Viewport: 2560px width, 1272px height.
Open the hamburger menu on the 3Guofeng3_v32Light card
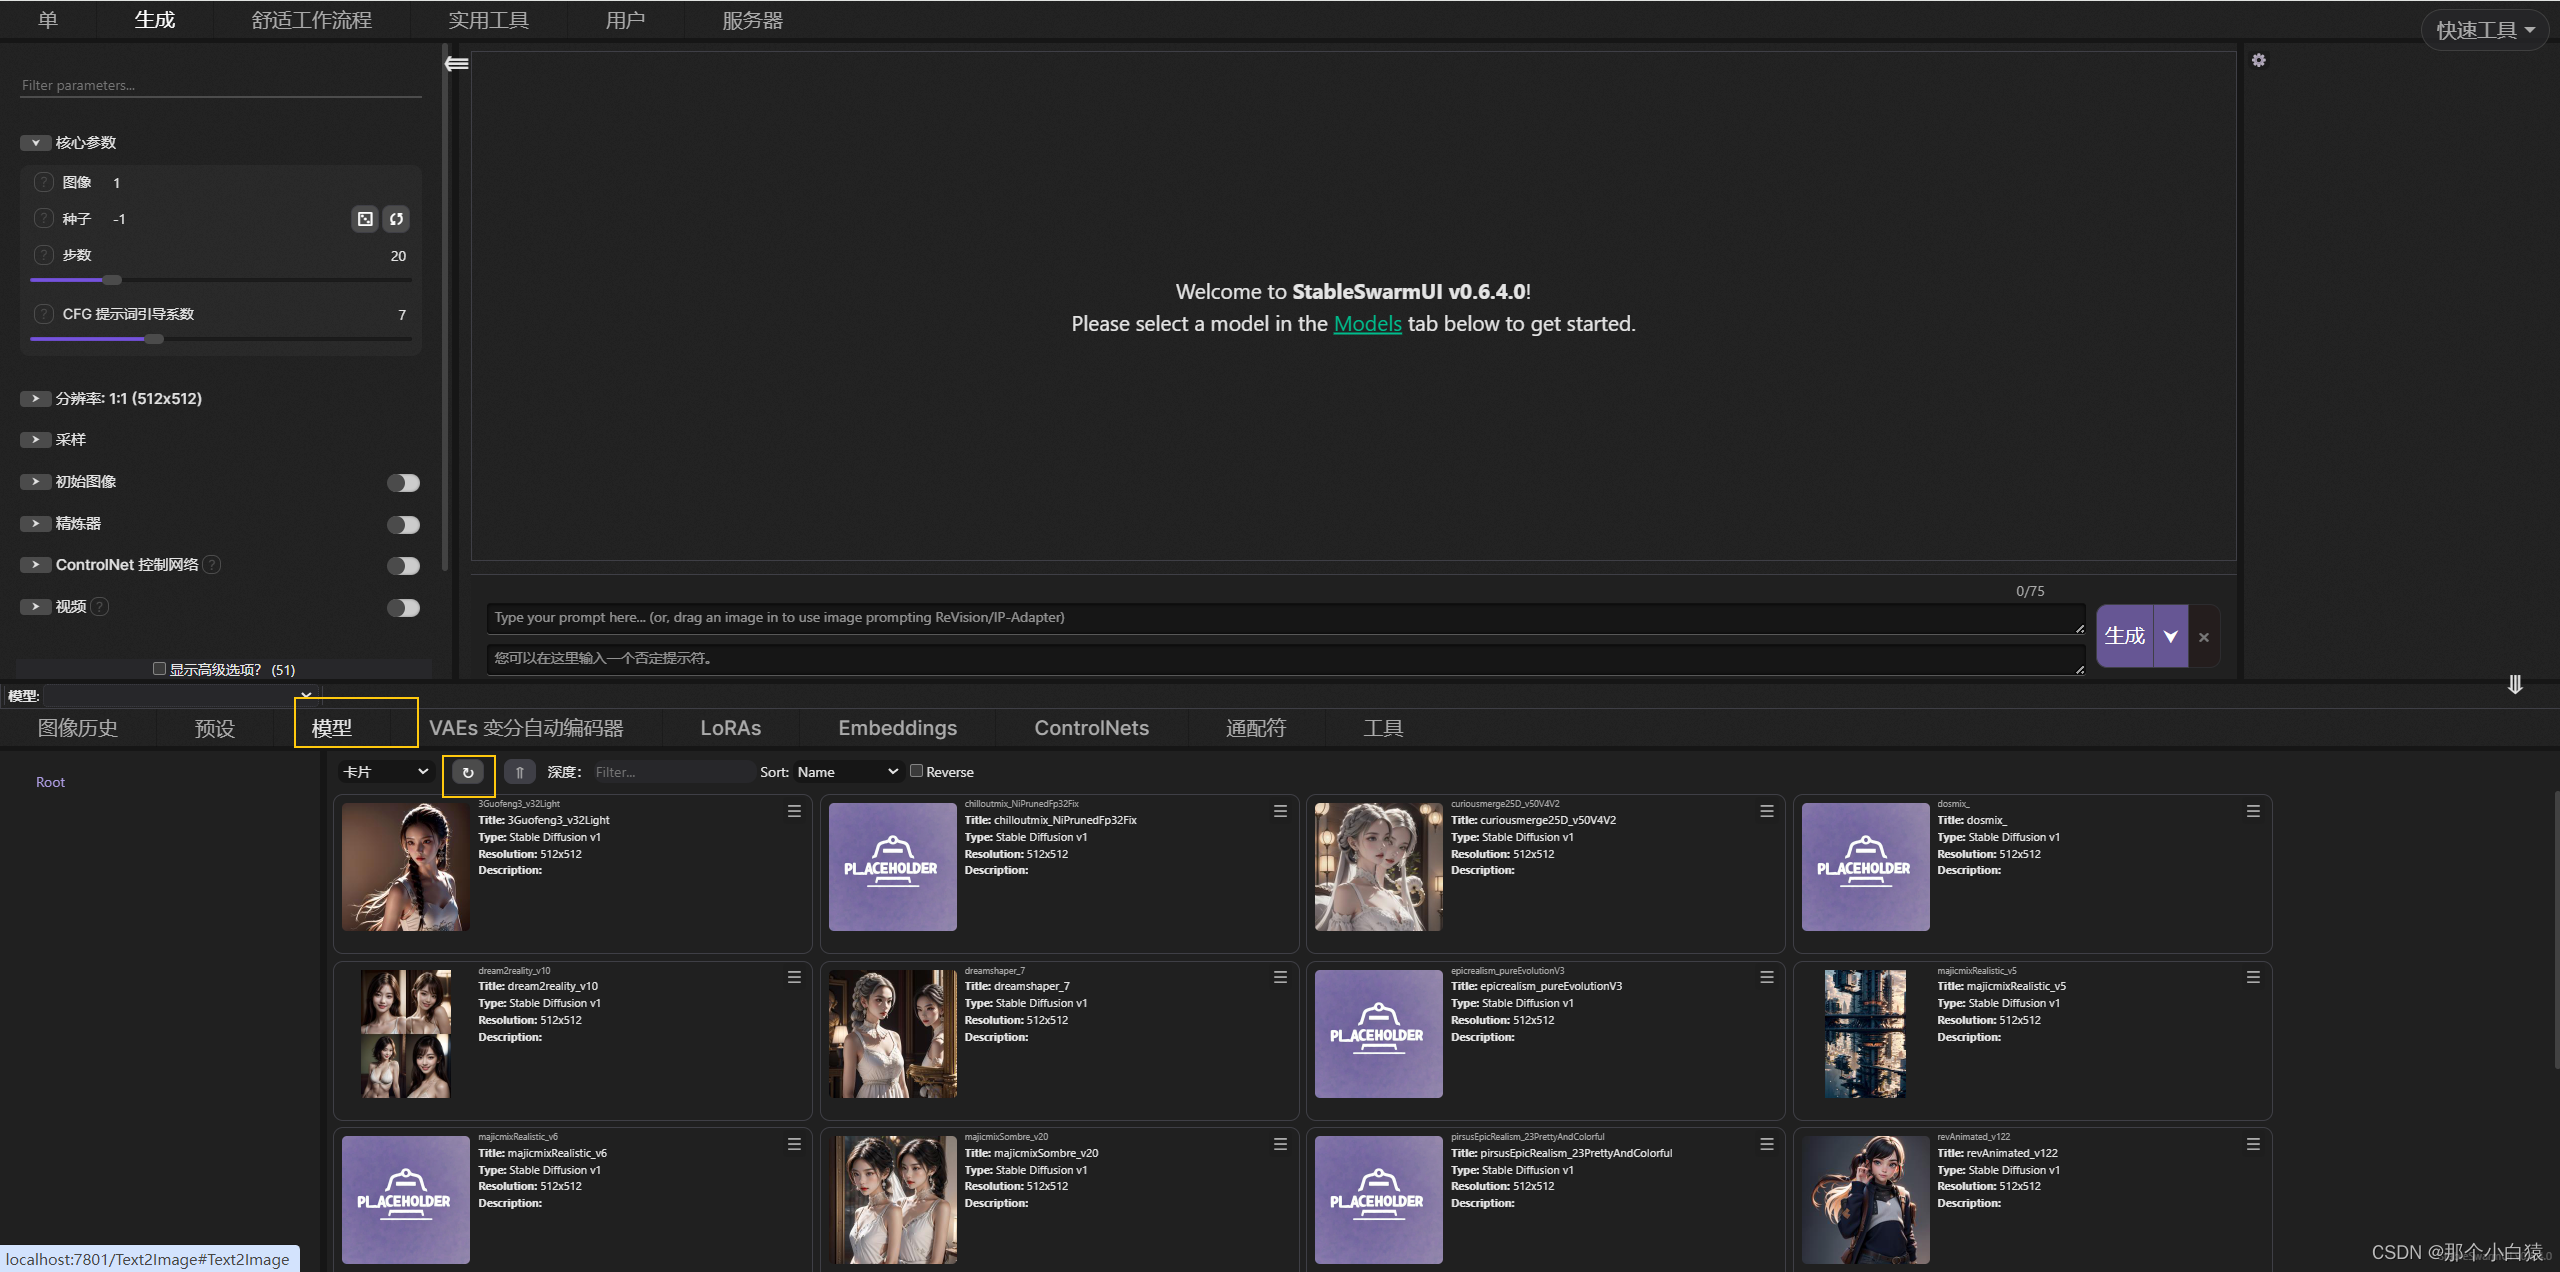point(794,812)
